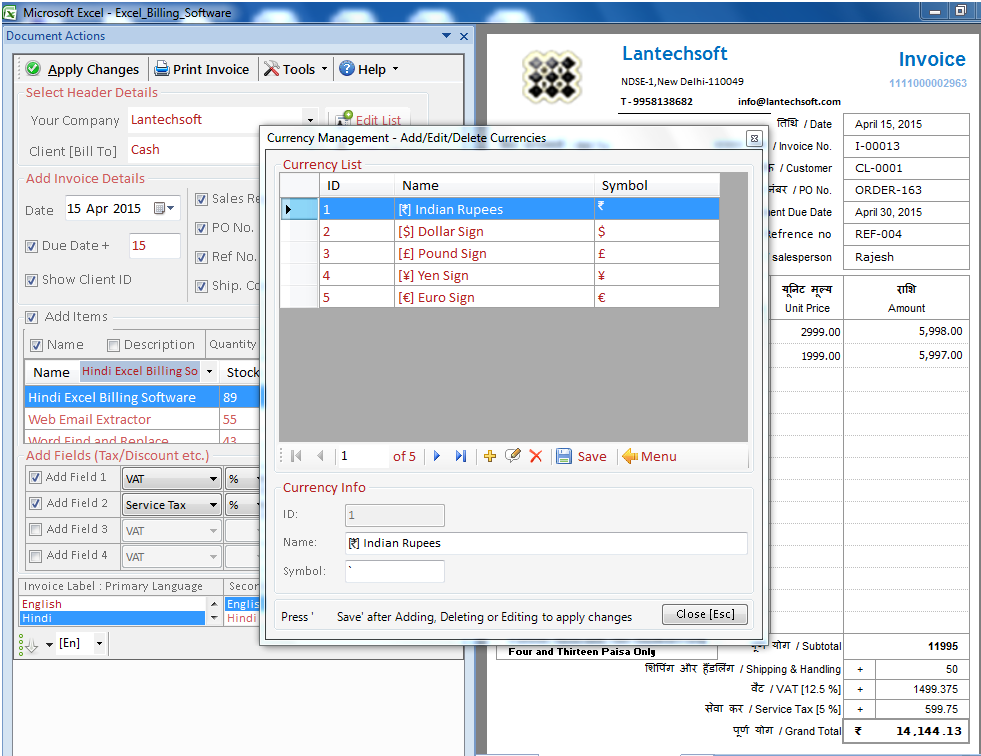Click the Due Date days field
The width and height of the screenshot is (981, 756).
(155, 246)
